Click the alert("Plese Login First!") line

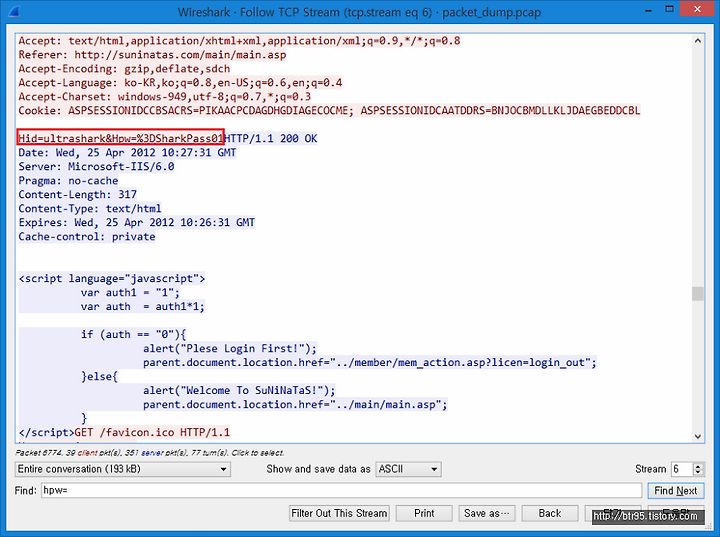click(x=230, y=348)
